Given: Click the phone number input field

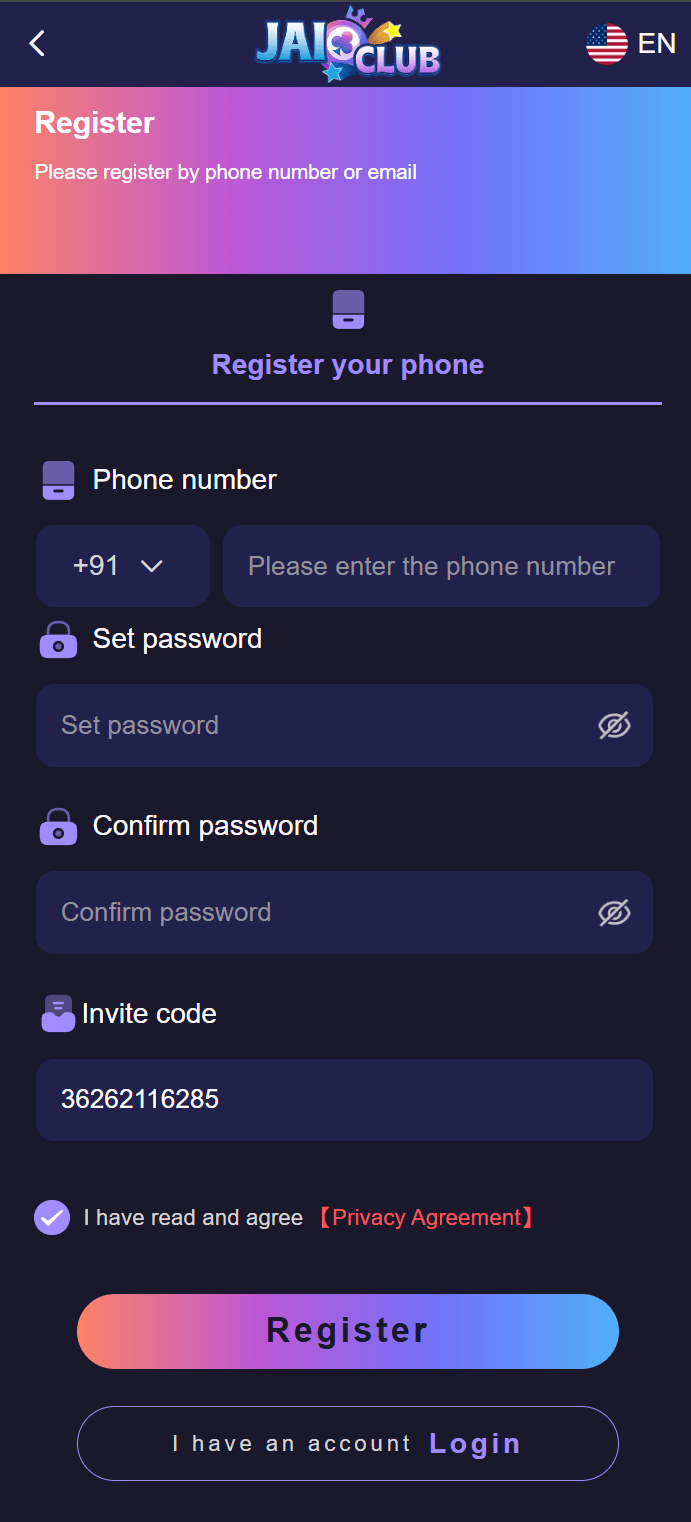Looking at the screenshot, I should (x=440, y=566).
